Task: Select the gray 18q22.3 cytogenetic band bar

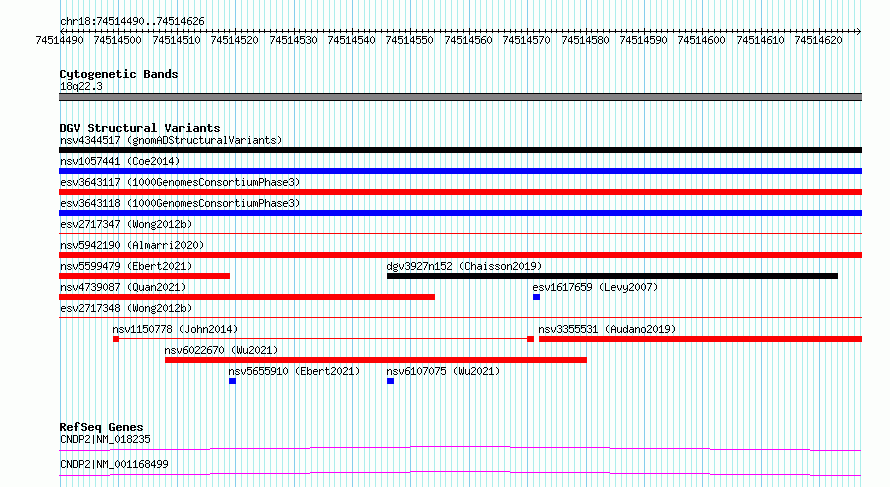Action: 460,97
